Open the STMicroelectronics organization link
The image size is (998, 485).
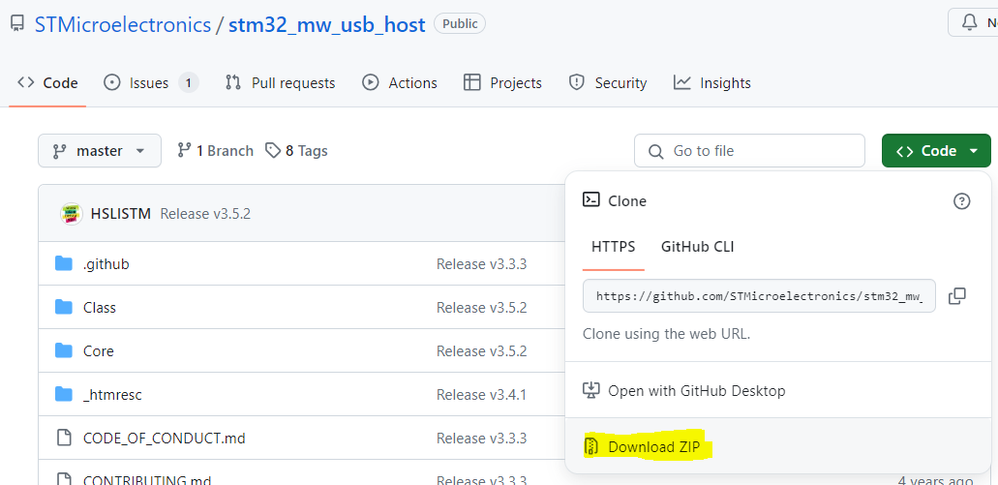122,25
